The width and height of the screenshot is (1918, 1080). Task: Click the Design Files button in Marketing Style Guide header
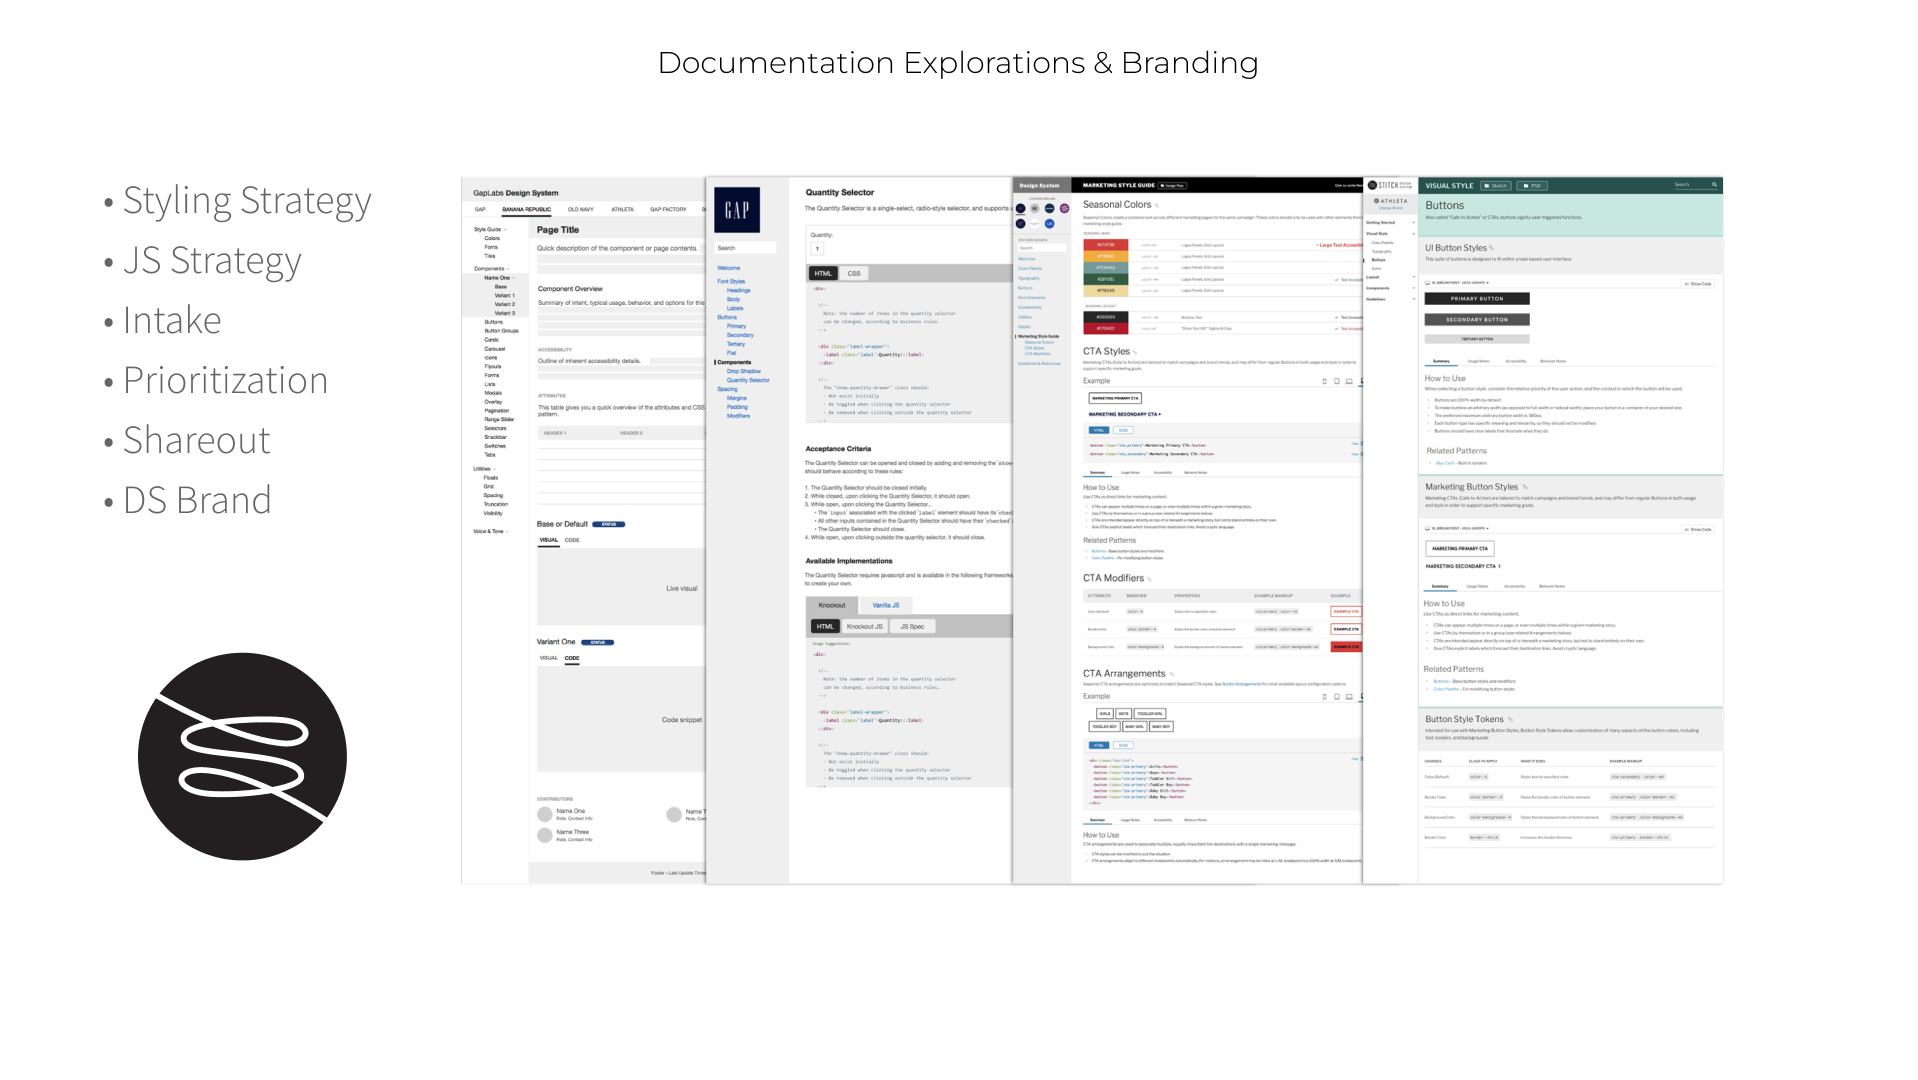[x=1174, y=186]
